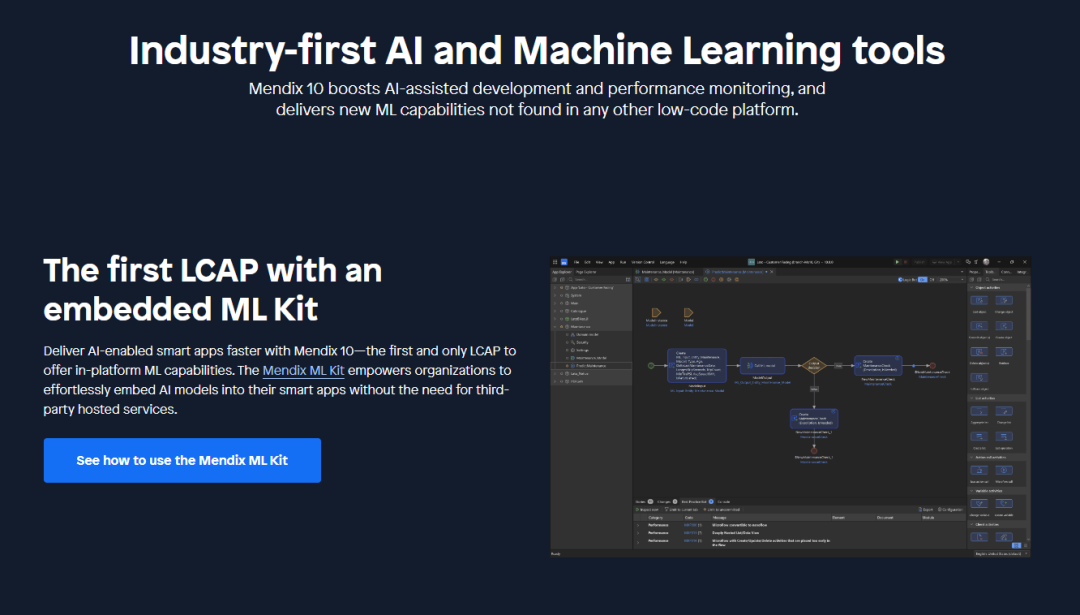Click the green microflow start event
This screenshot has width=1080, height=615.
(650, 365)
